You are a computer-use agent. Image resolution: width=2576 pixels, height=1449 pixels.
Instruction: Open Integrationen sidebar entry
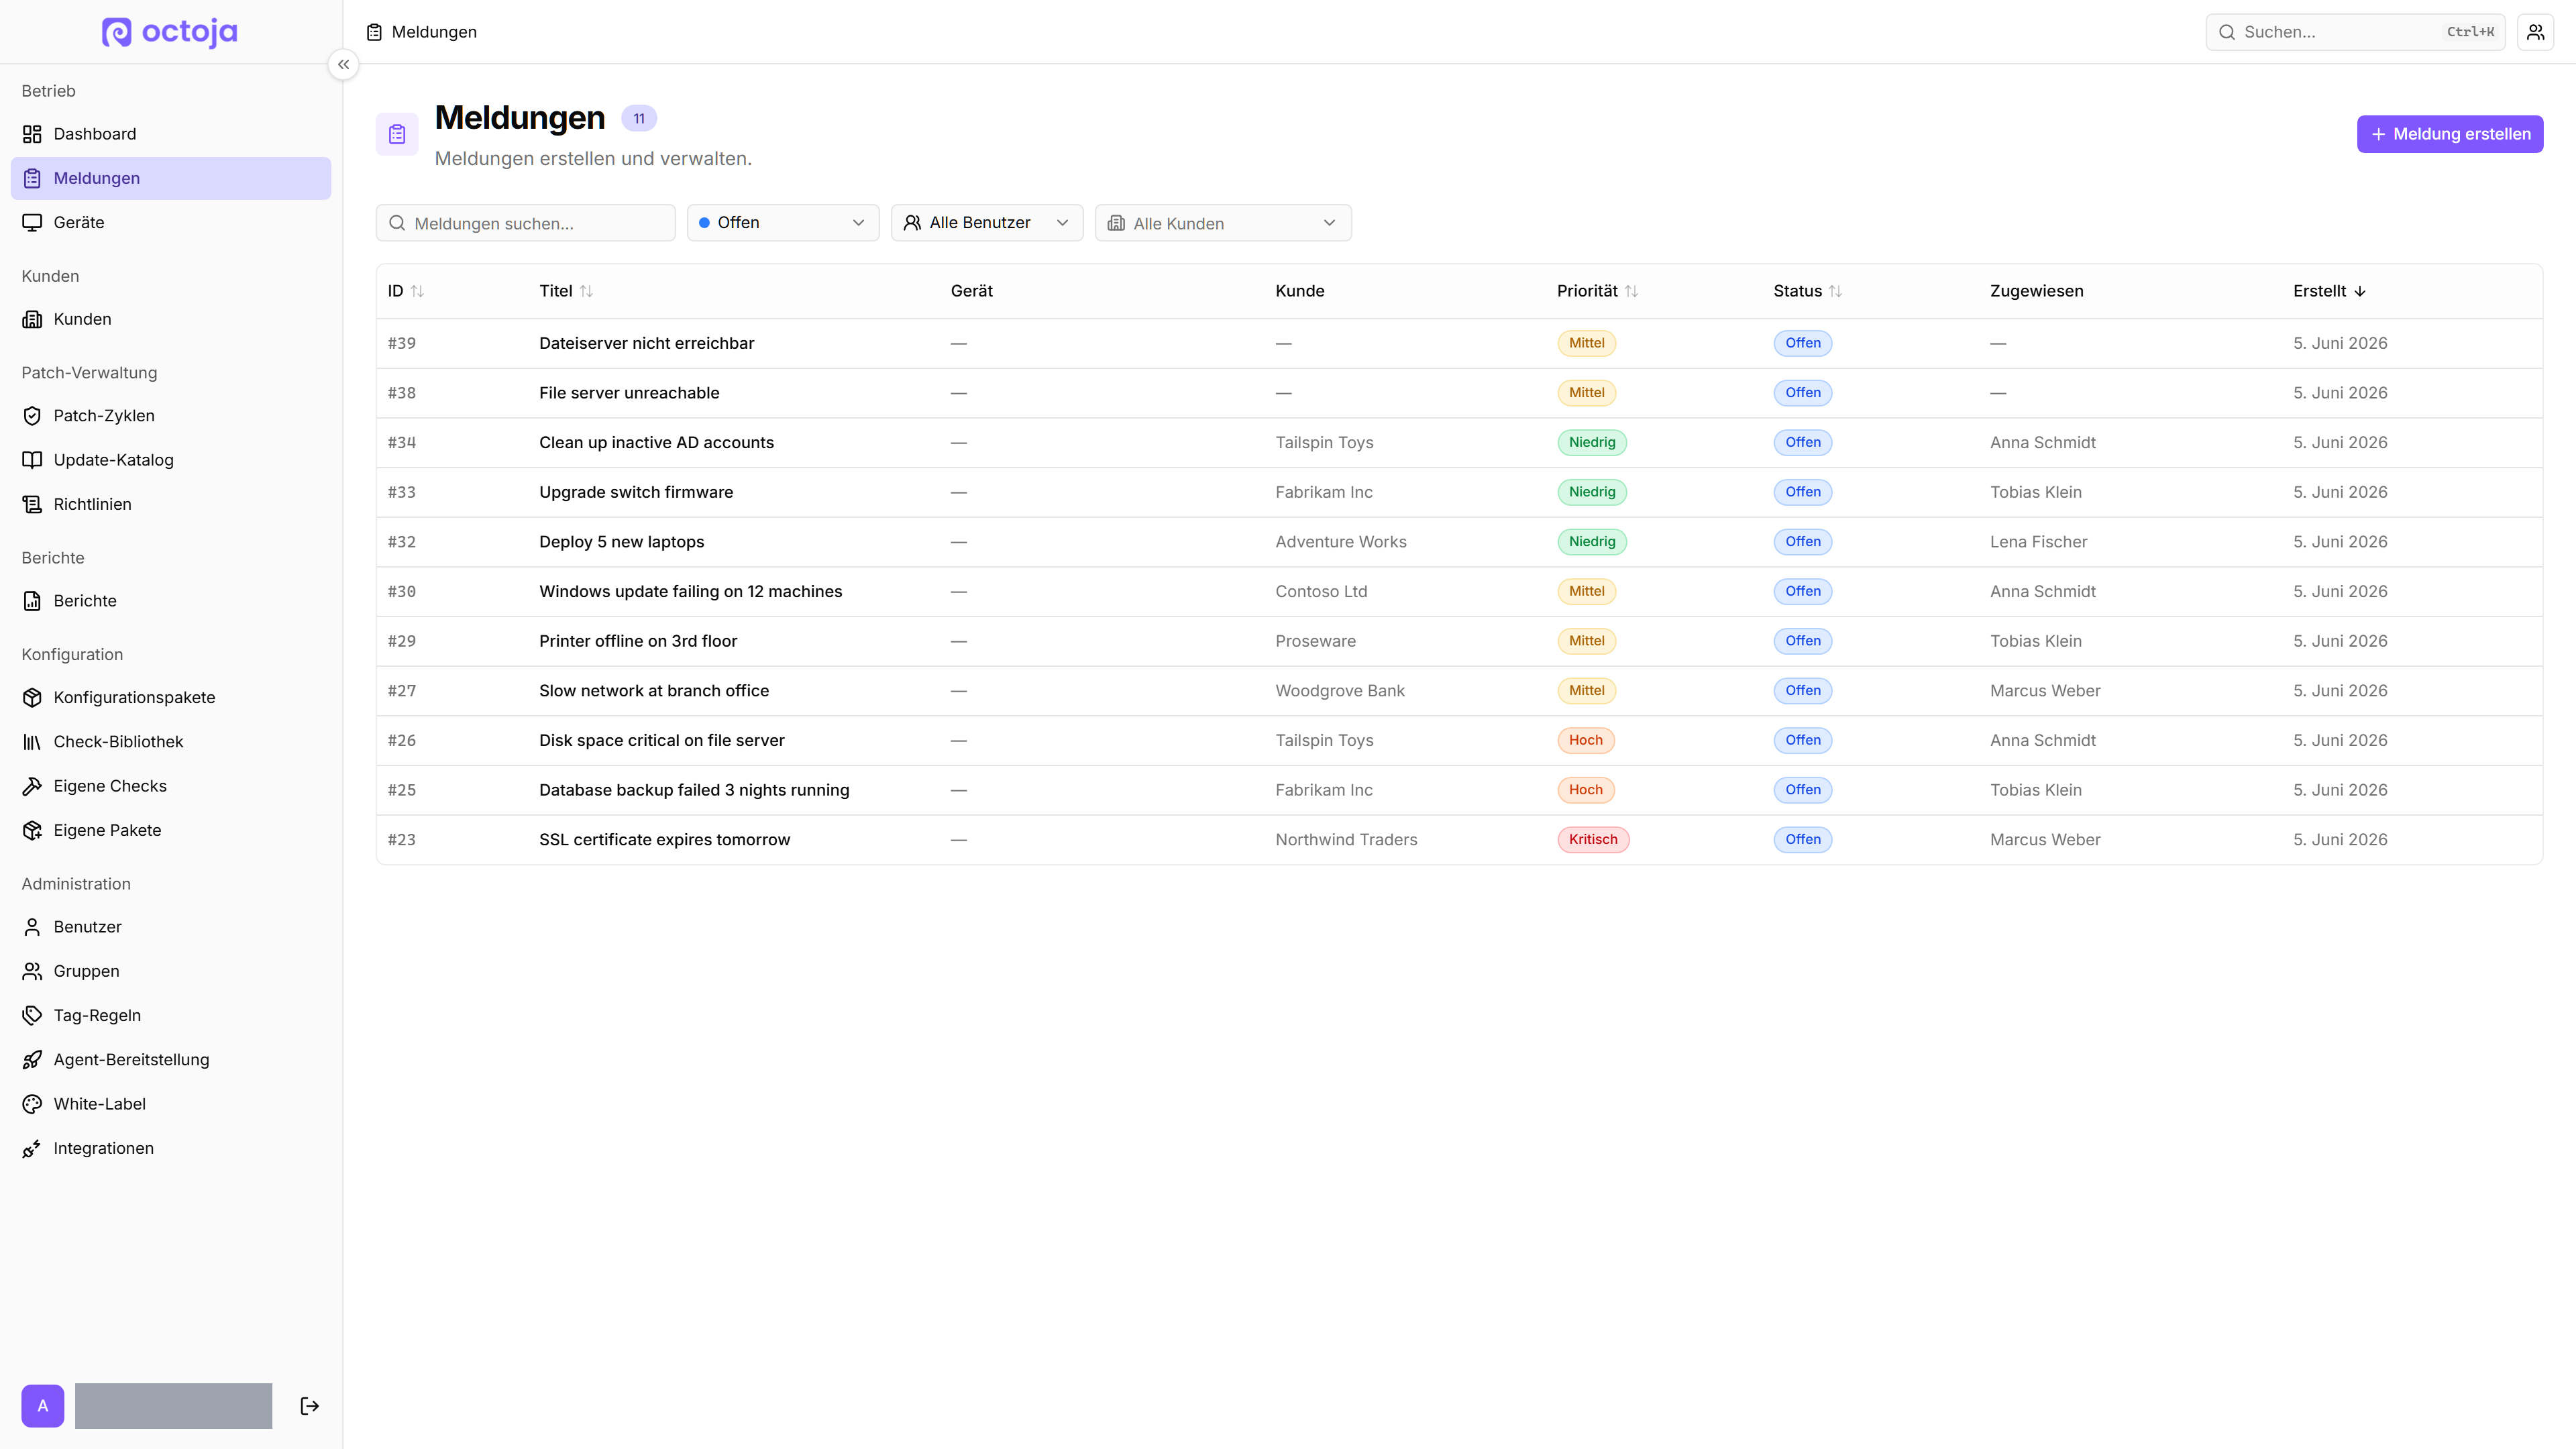[x=171, y=1148]
